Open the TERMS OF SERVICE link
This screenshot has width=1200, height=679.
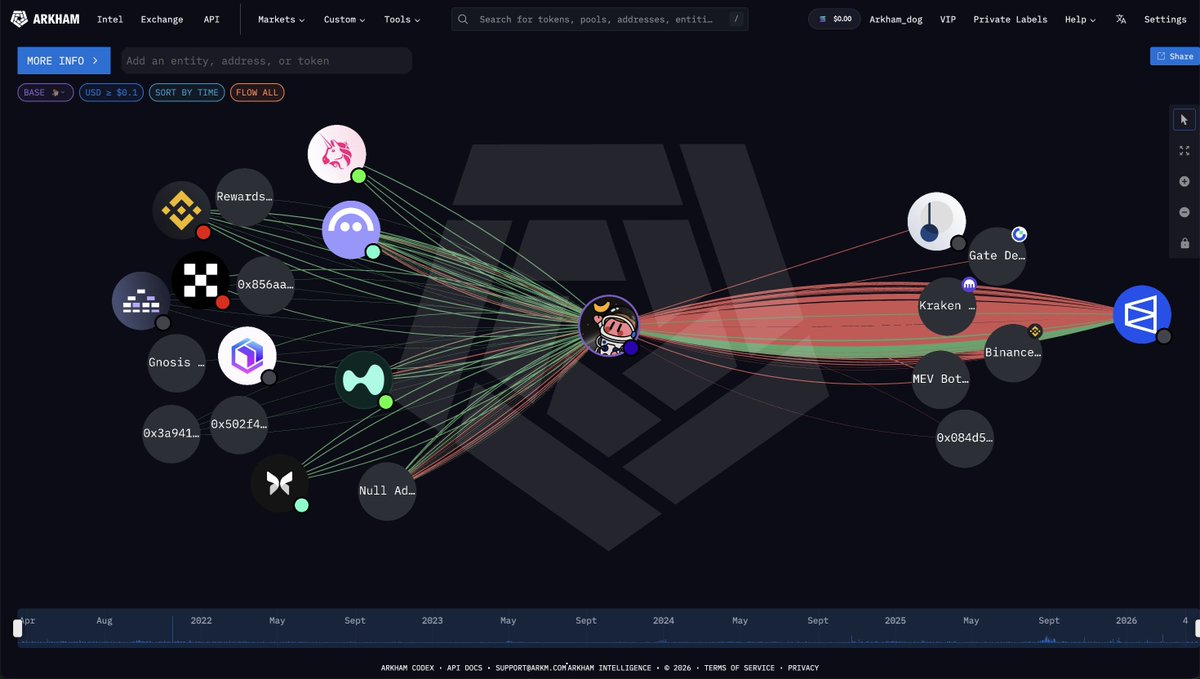tap(739, 667)
